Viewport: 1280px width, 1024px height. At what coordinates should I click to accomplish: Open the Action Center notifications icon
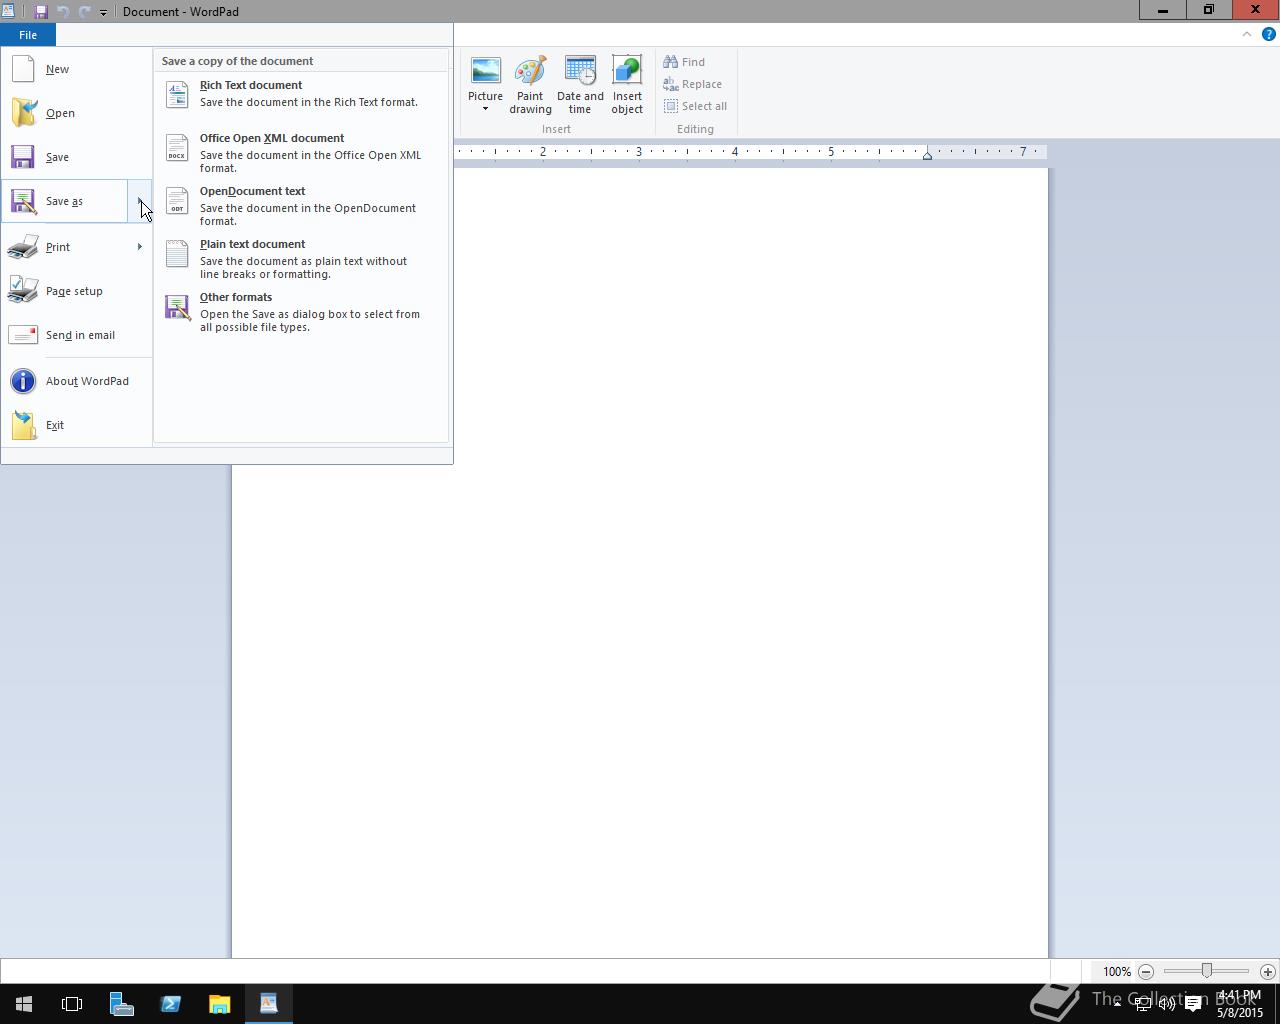1193,1004
